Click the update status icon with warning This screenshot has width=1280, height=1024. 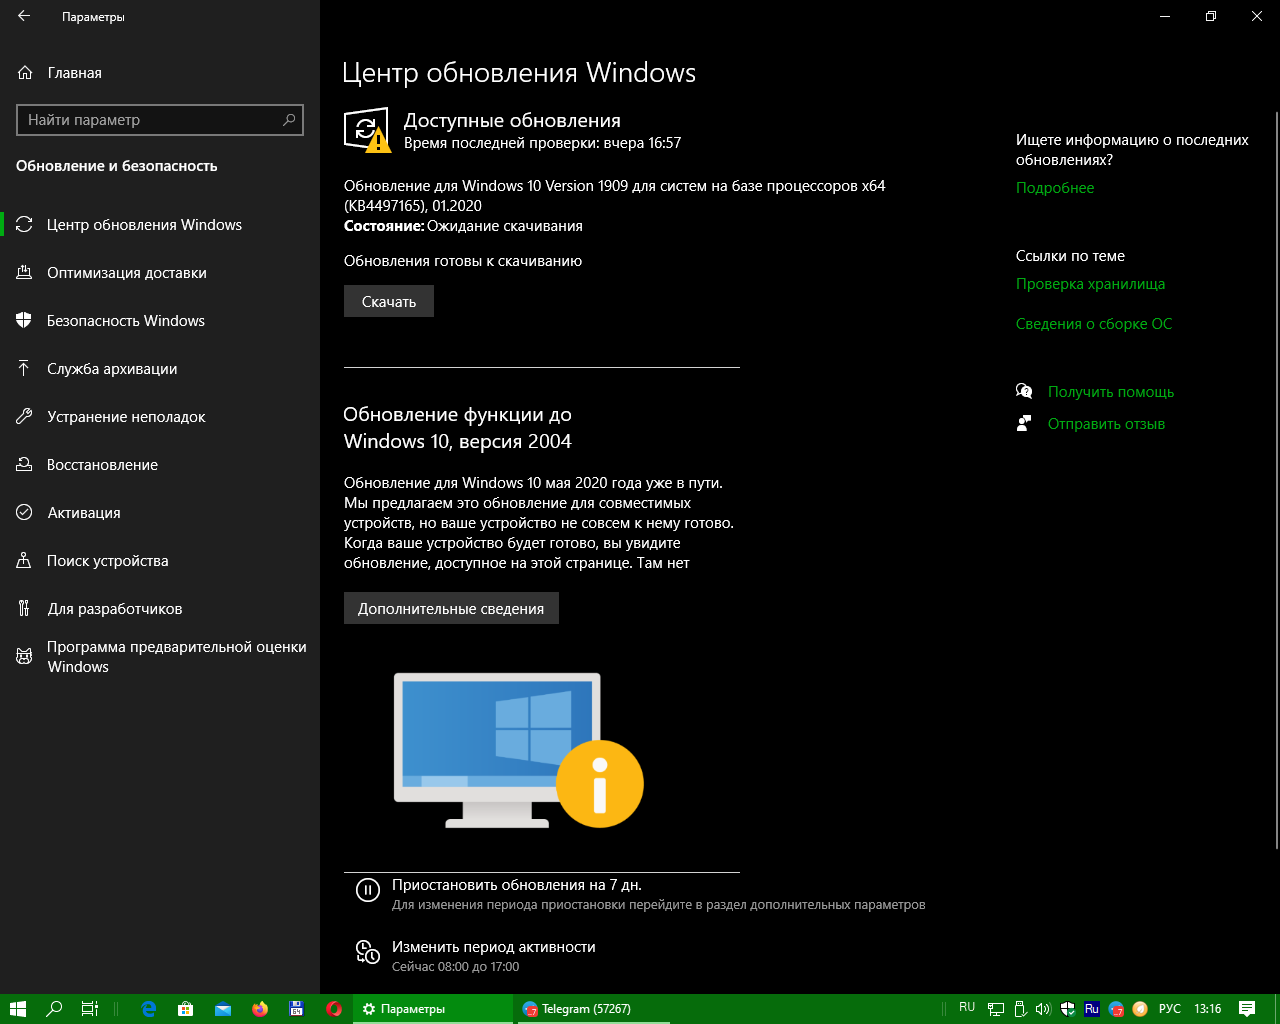pyautogui.click(x=367, y=130)
